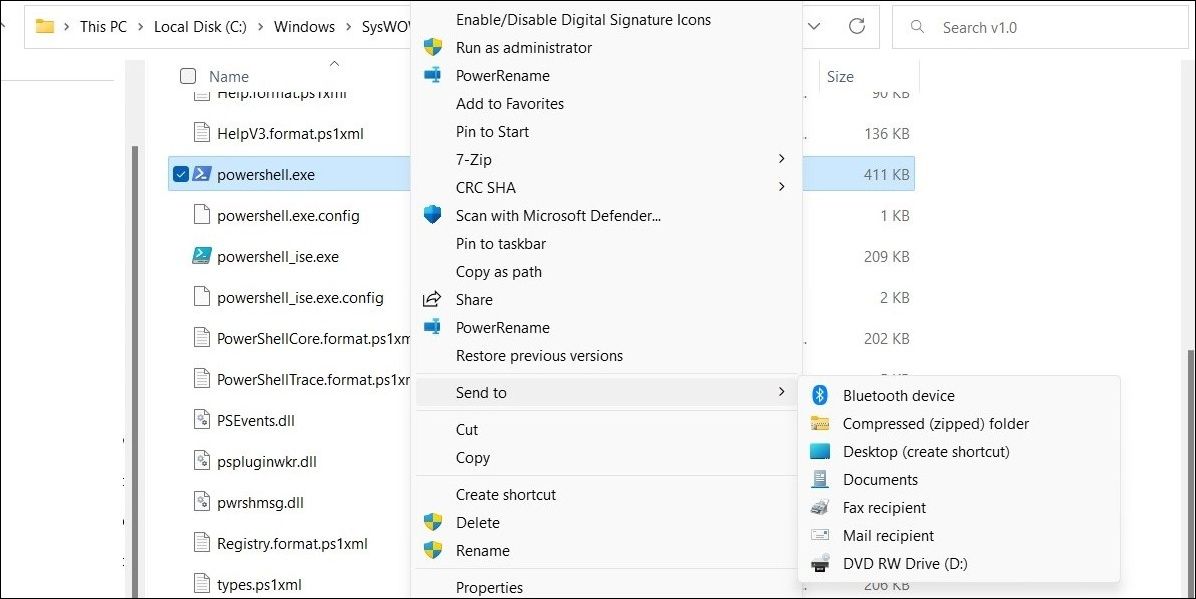Click the powershell_ise.exe file icon
The width and height of the screenshot is (1196, 599).
201,257
